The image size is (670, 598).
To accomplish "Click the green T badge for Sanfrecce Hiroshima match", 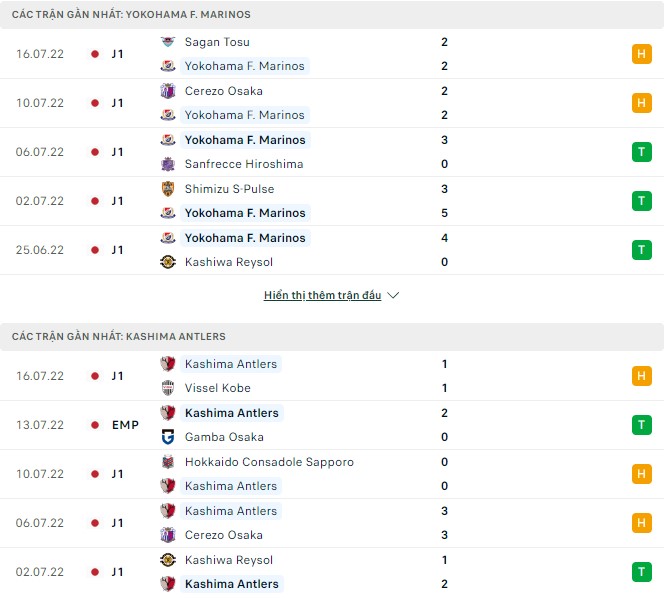I will coord(641,152).
